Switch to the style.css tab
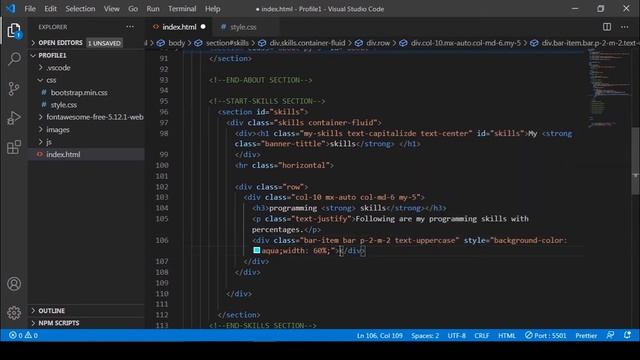Screen dimensions: 640x360 [243, 27]
